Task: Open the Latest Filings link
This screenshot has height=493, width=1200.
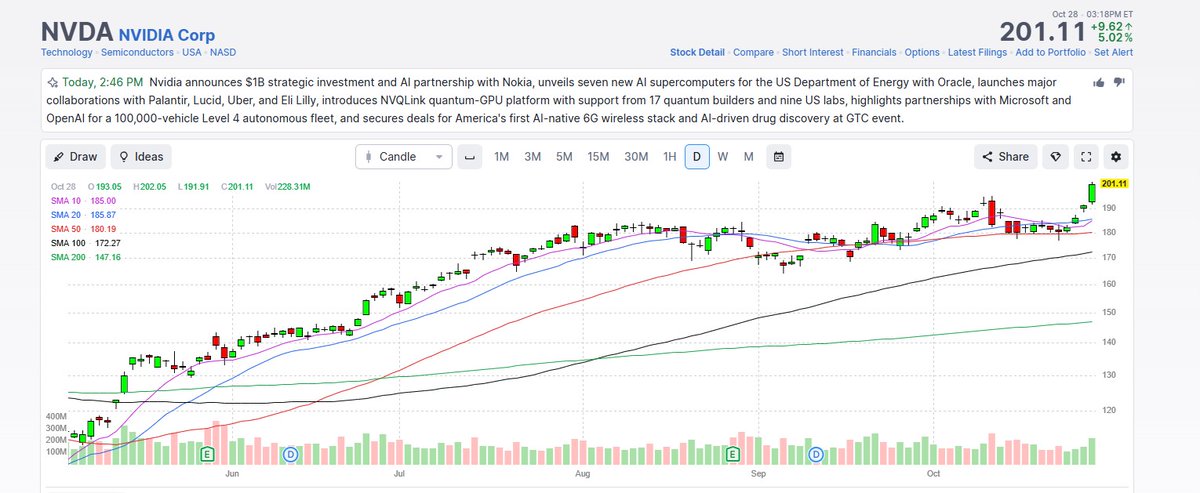Action: pyautogui.click(x=977, y=52)
